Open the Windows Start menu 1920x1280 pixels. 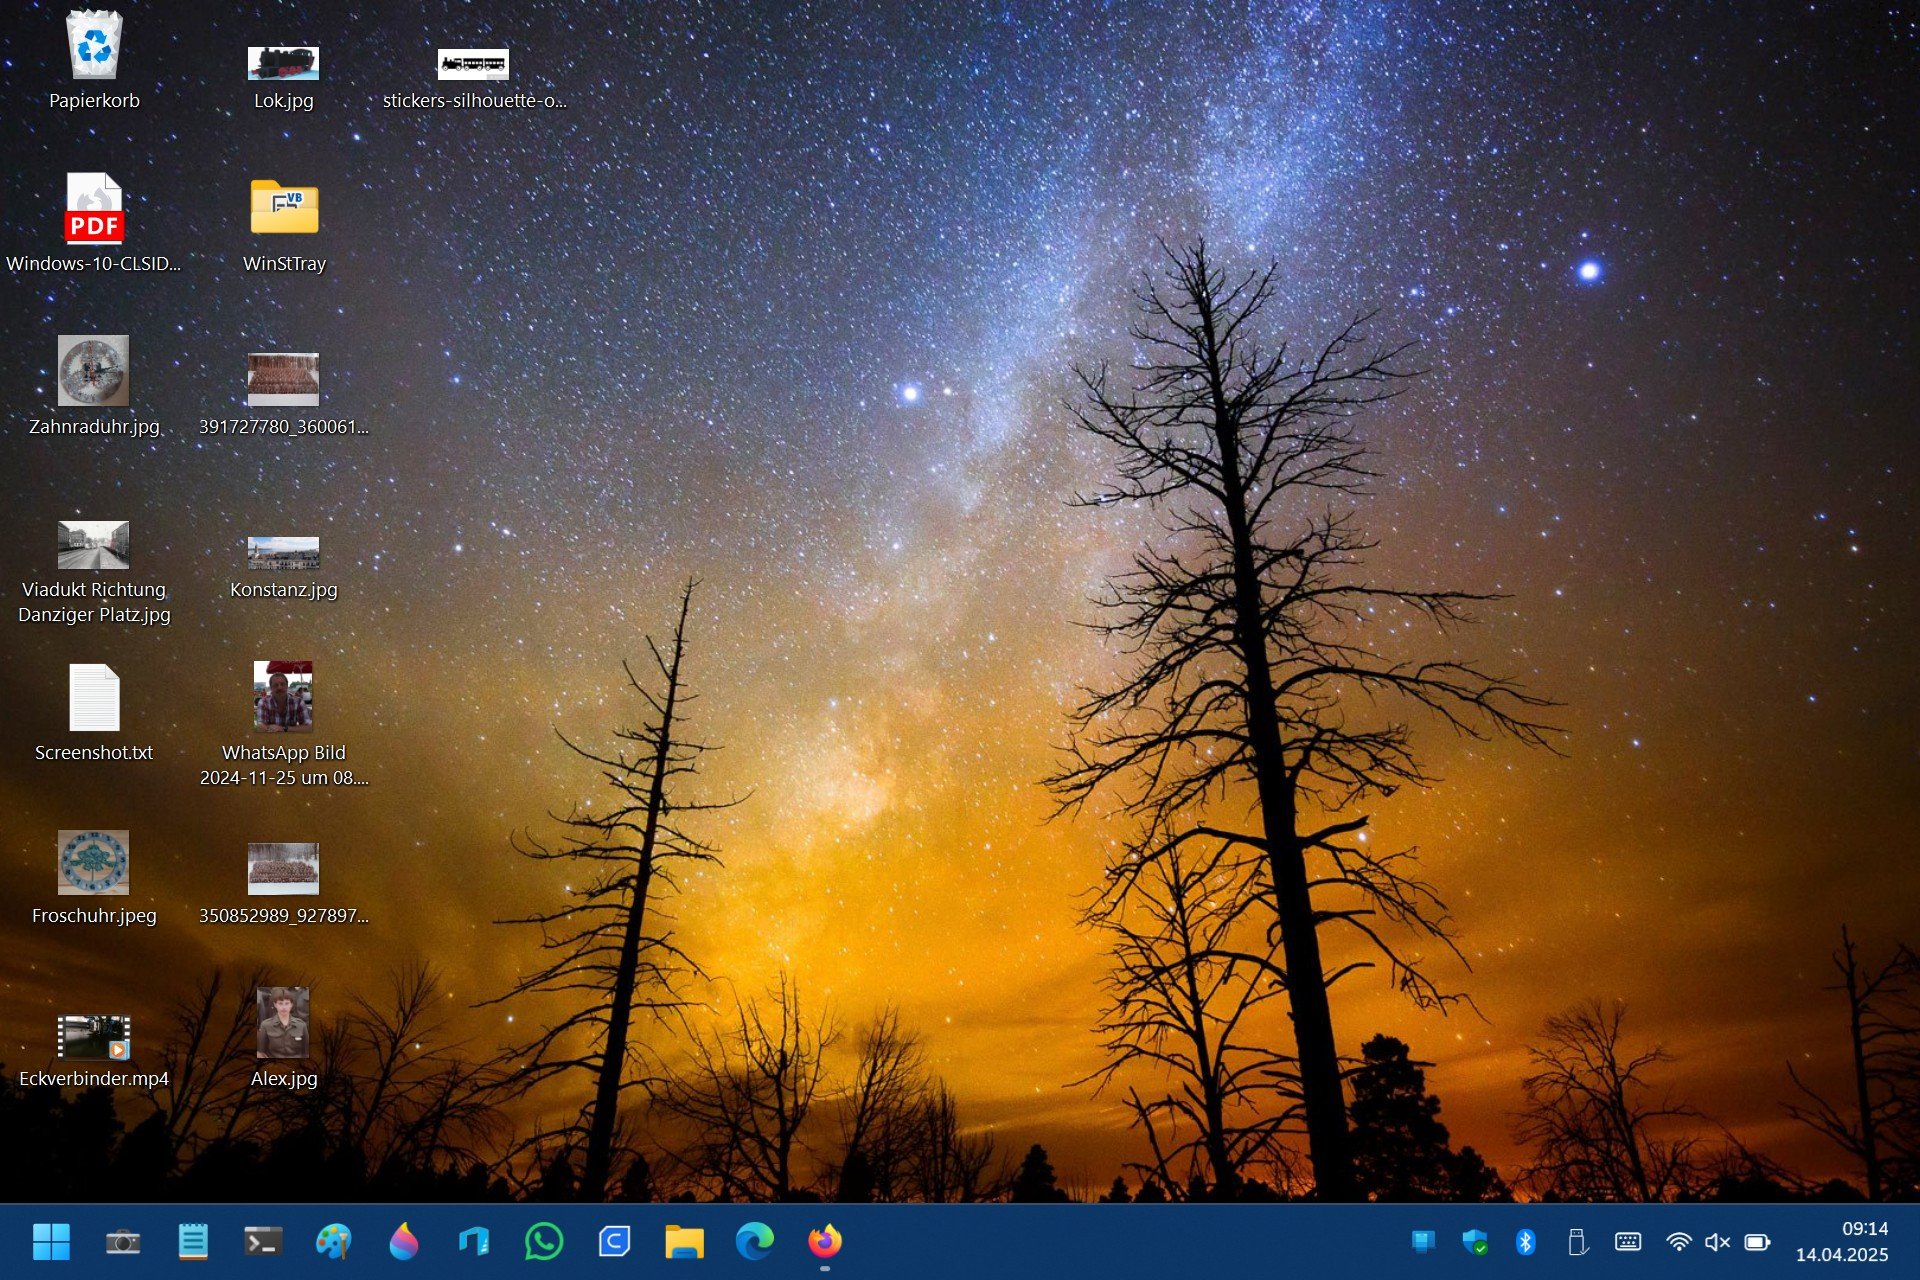tap(51, 1242)
